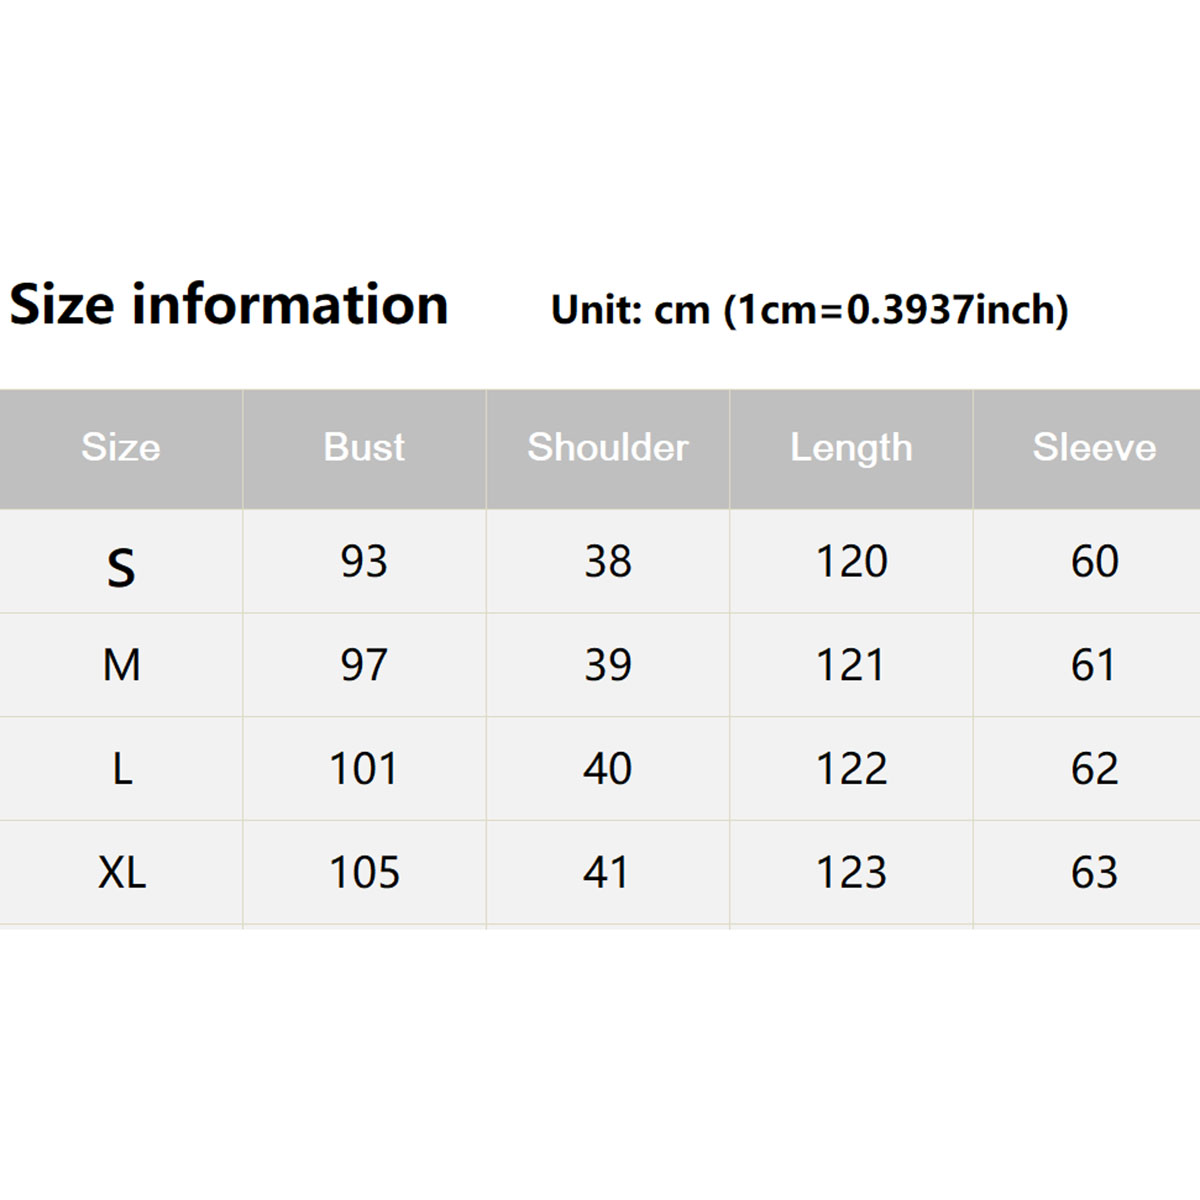Click the Shoulder column header
This screenshot has width=1200, height=1200.
pyautogui.click(x=608, y=447)
